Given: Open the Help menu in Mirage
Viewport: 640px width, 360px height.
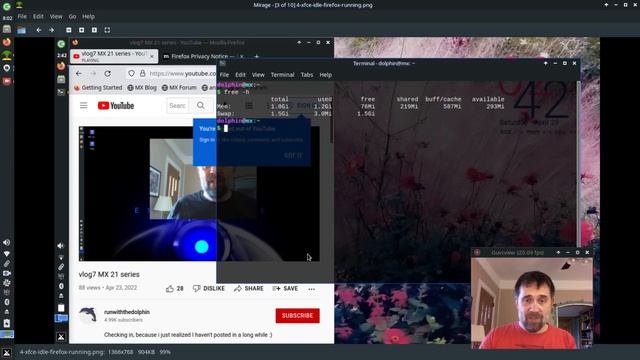Looking at the screenshot, I should tap(88, 17).
